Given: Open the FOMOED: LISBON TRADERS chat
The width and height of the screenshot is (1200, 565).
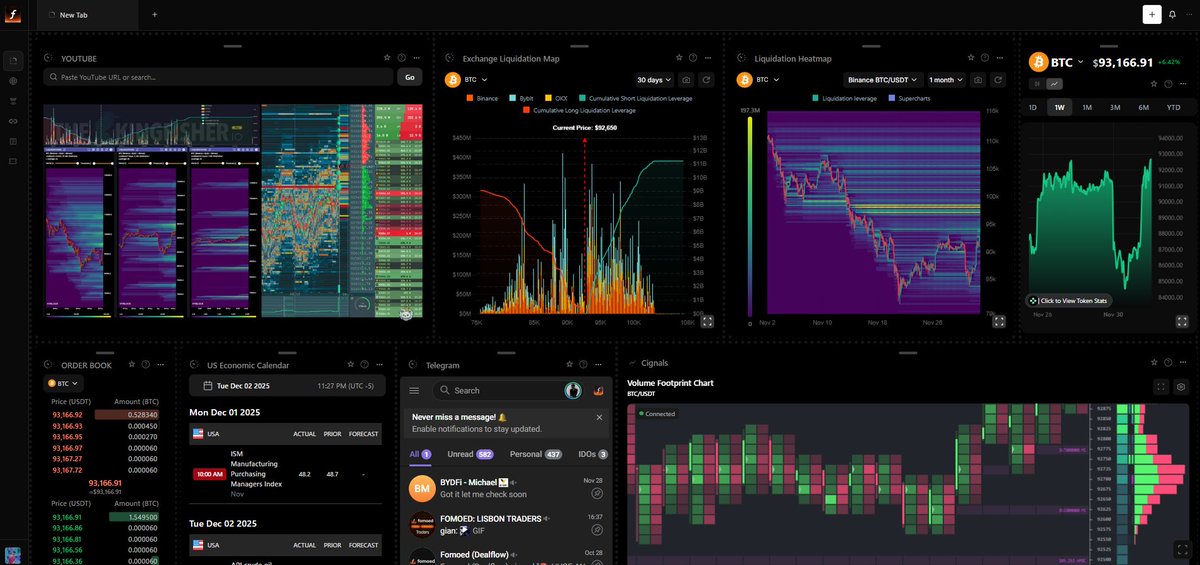Looking at the screenshot, I should click(507, 524).
